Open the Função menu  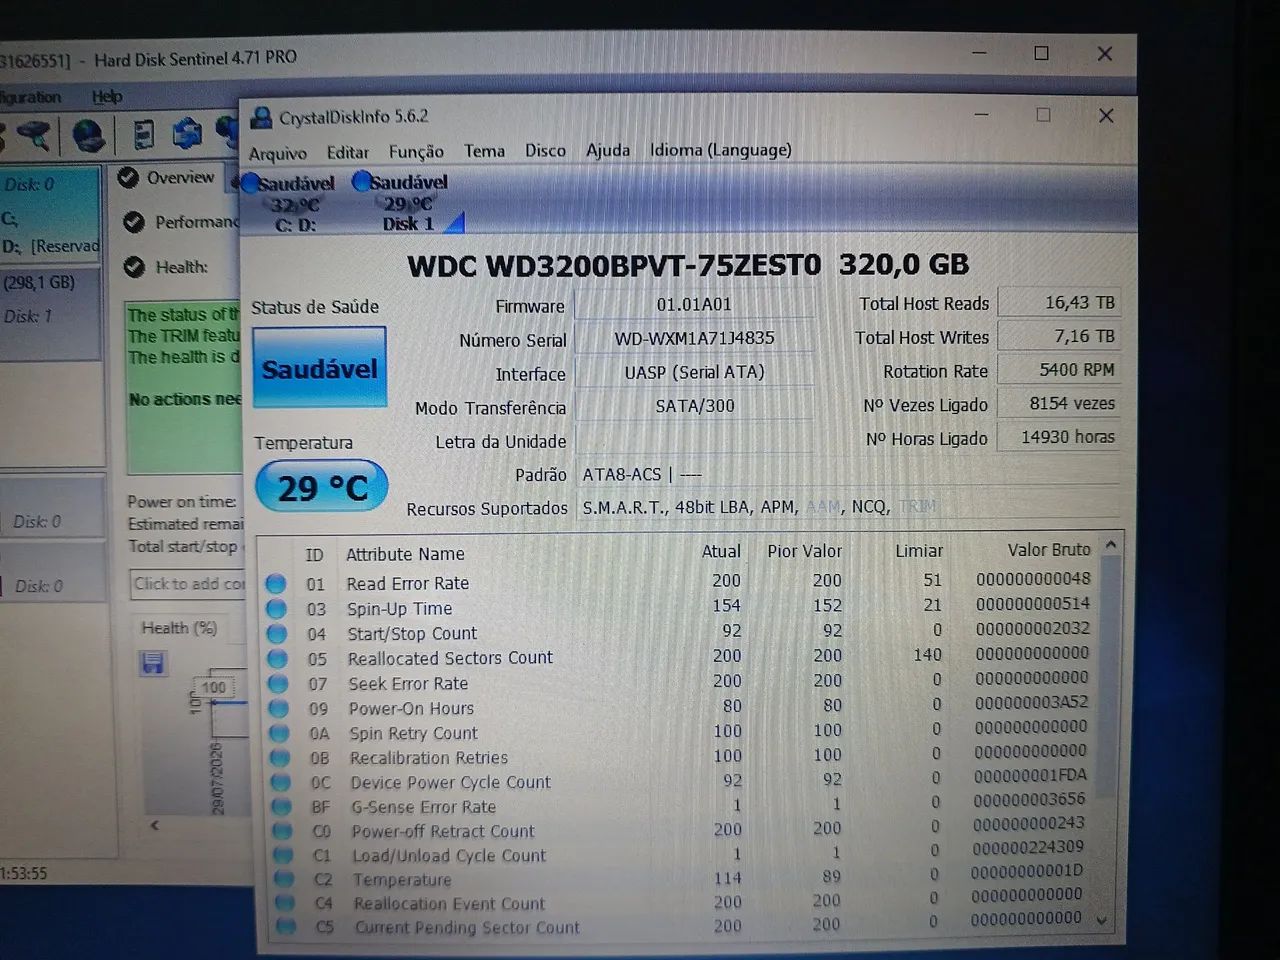click(x=416, y=151)
